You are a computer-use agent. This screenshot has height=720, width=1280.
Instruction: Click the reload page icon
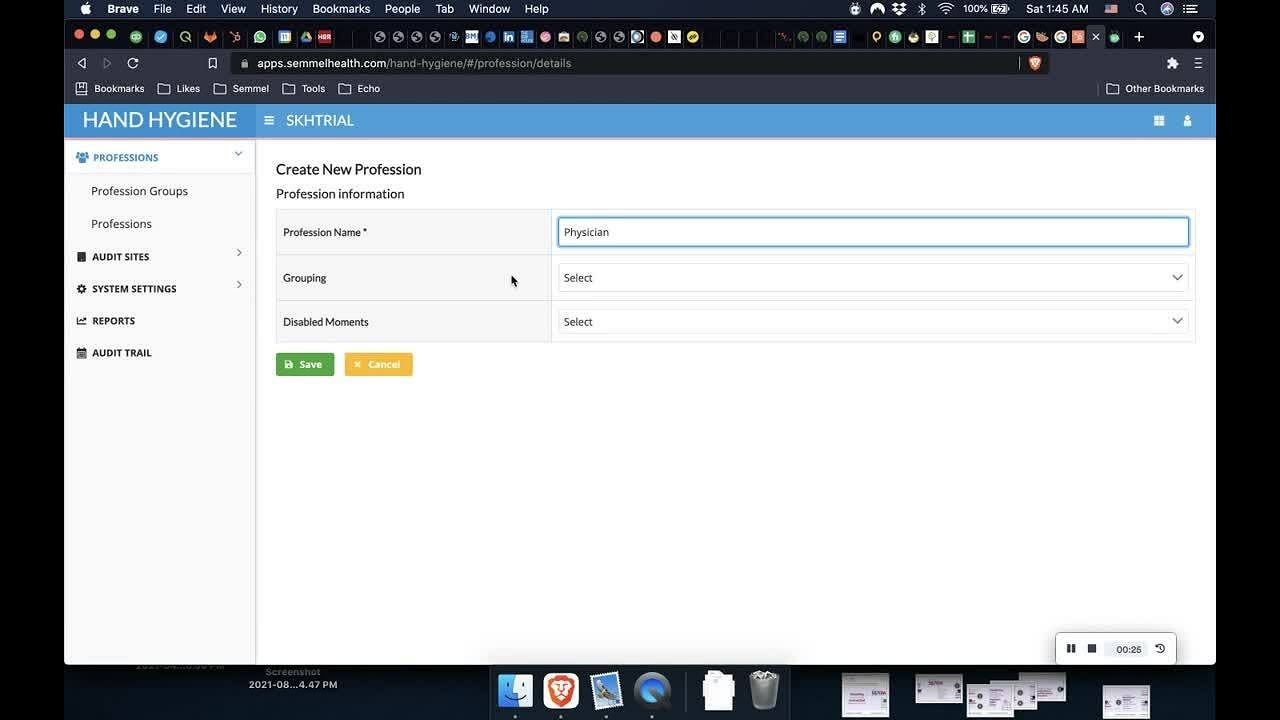coord(132,63)
